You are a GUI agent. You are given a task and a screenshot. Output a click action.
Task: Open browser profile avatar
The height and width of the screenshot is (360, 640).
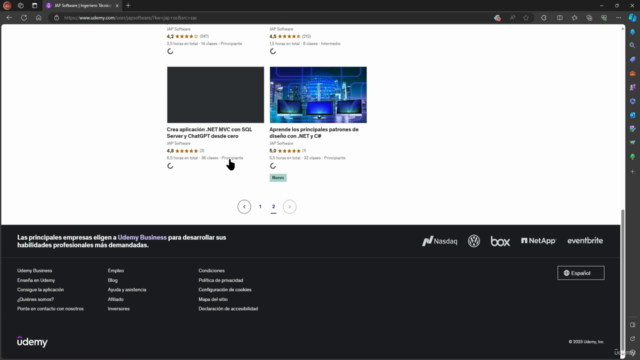pos(7,6)
